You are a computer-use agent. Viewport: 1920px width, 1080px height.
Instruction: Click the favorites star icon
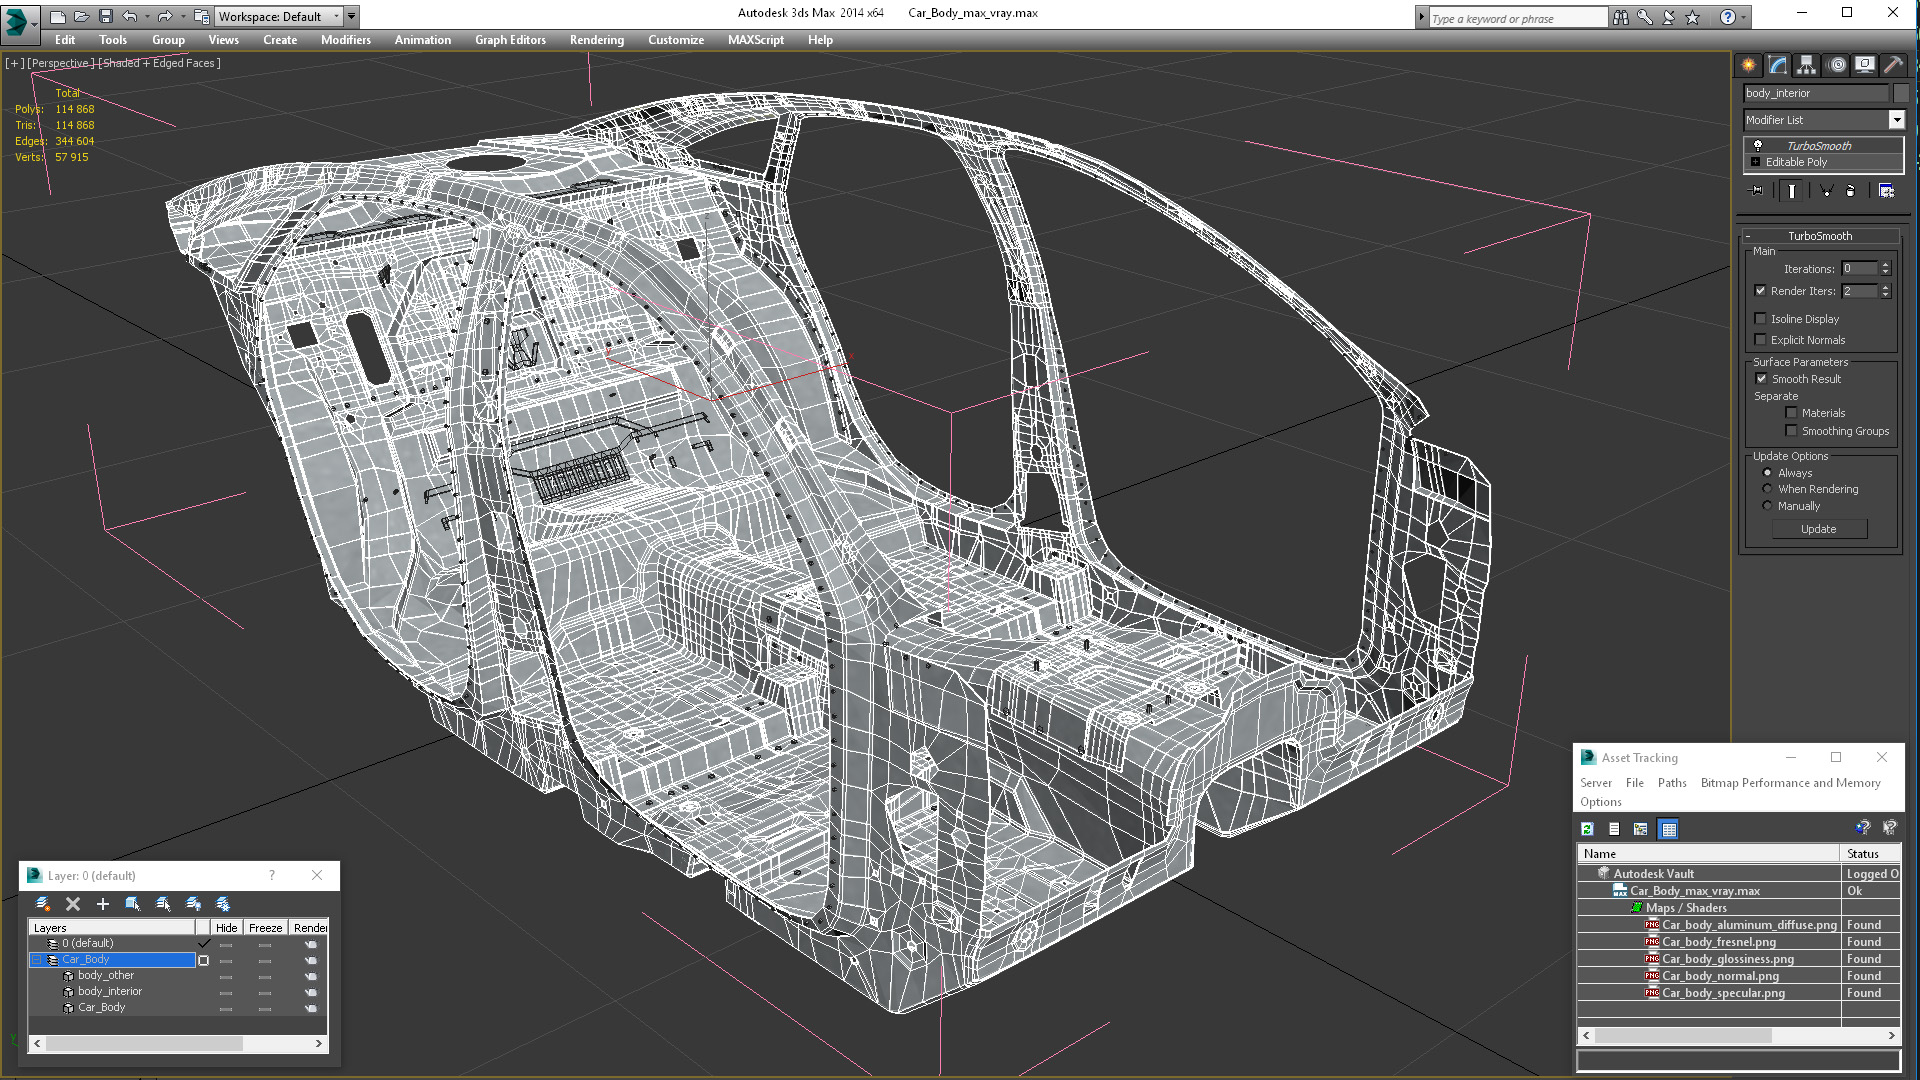(1693, 17)
